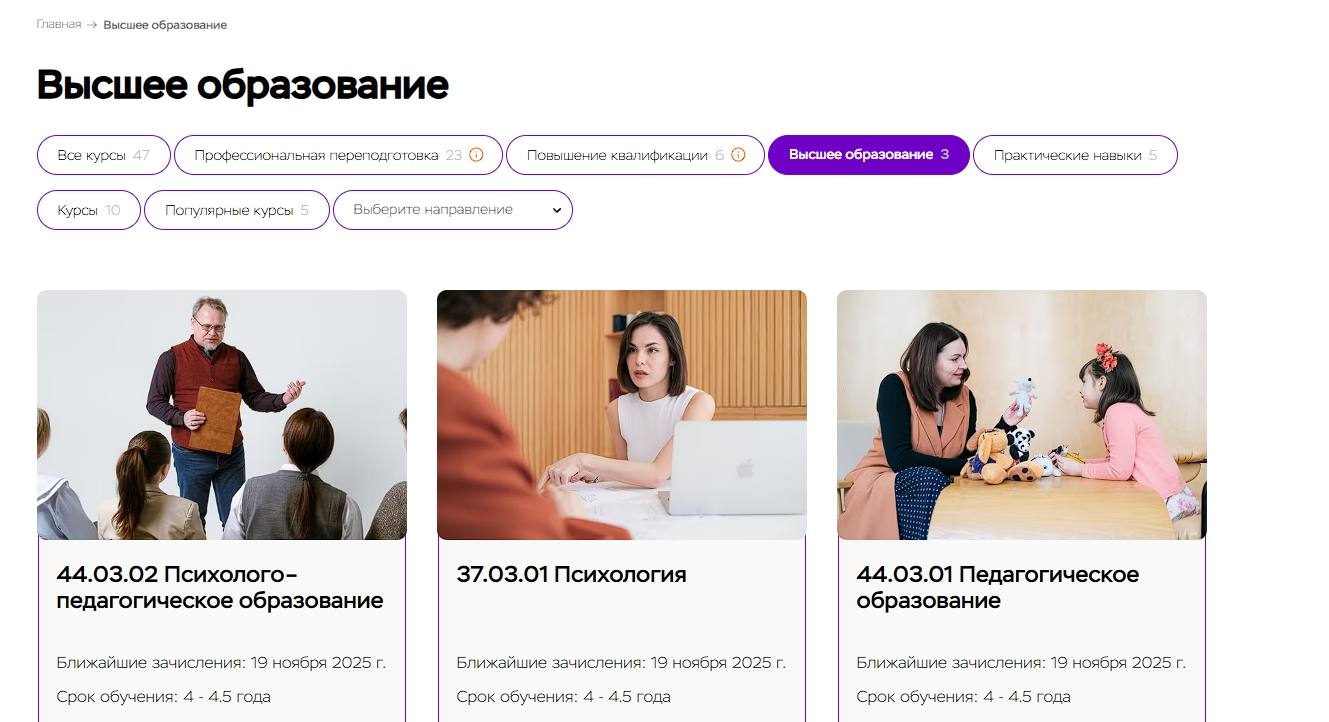Open the Выберите направление dropdown
The width and height of the screenshot is (1329, 722).
coord(453,210)
